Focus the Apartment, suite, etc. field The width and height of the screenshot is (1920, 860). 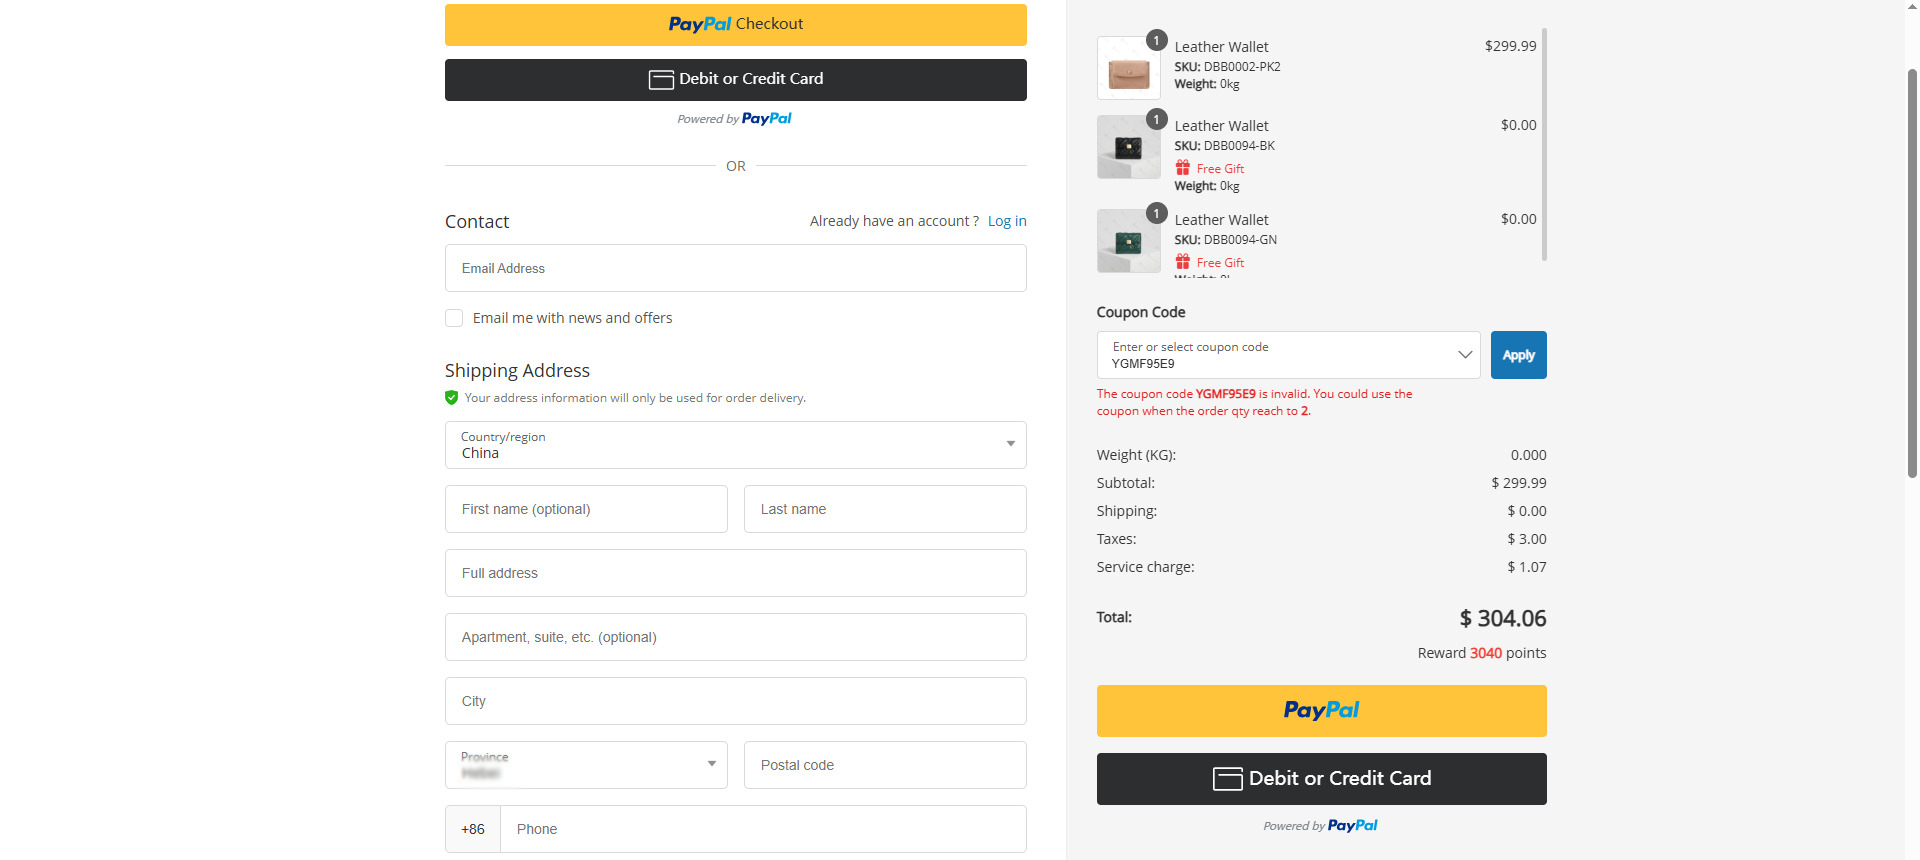click(x=735, y=637)
